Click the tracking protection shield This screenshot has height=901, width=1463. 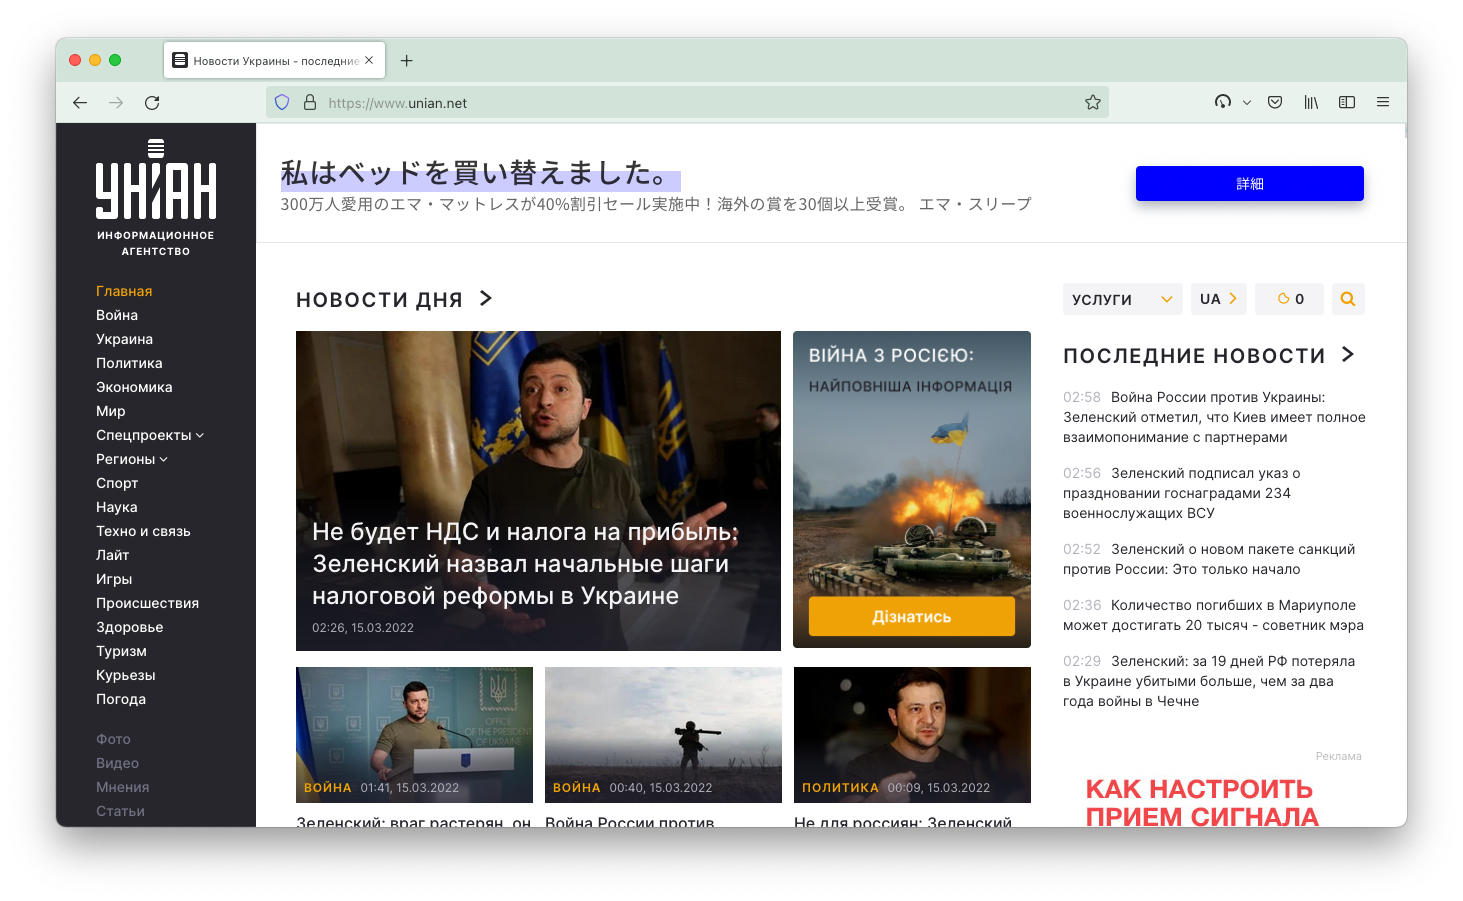[x=282, y=102]
